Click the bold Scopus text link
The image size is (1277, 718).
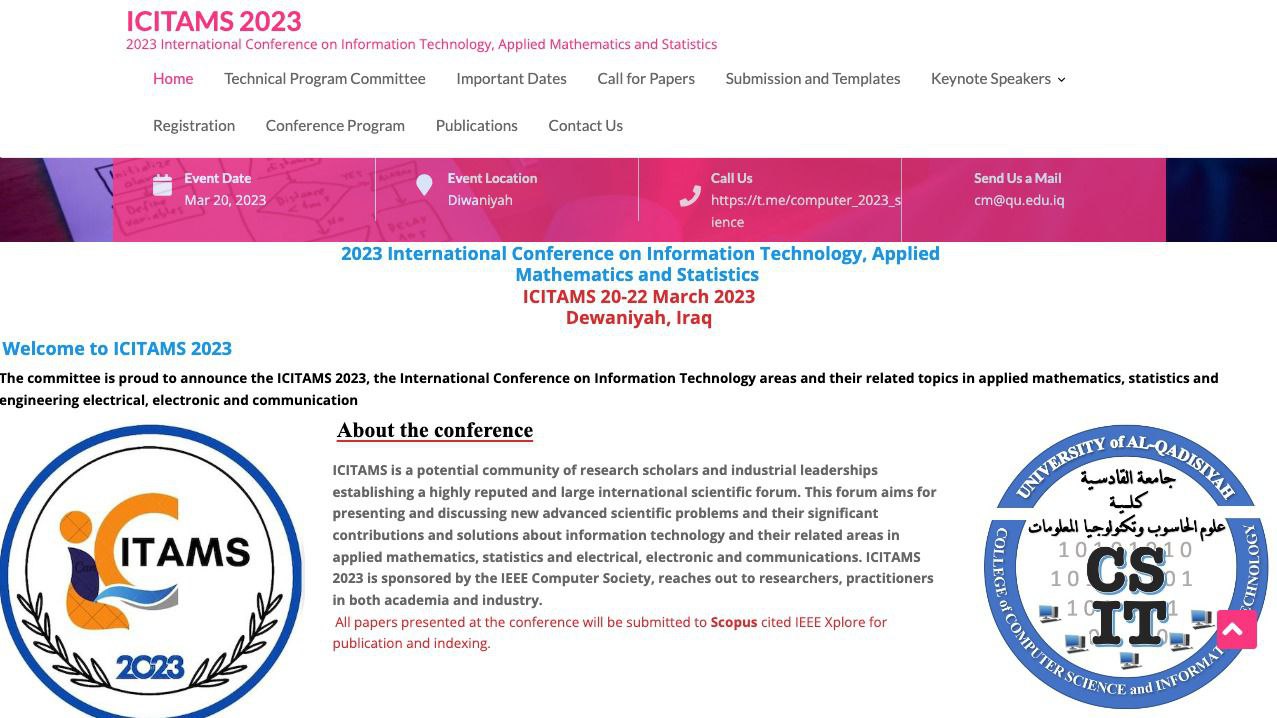(733, 622)
